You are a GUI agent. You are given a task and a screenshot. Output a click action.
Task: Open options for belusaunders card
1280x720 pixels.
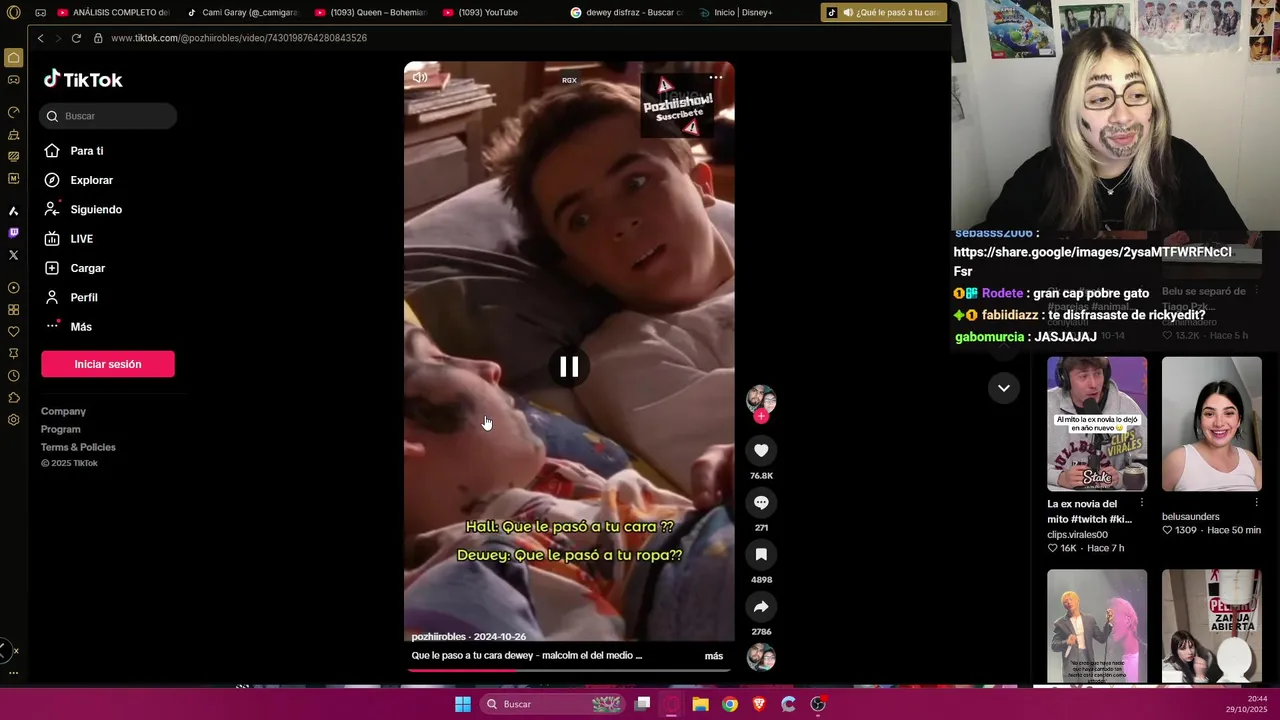click(1257, 503)
